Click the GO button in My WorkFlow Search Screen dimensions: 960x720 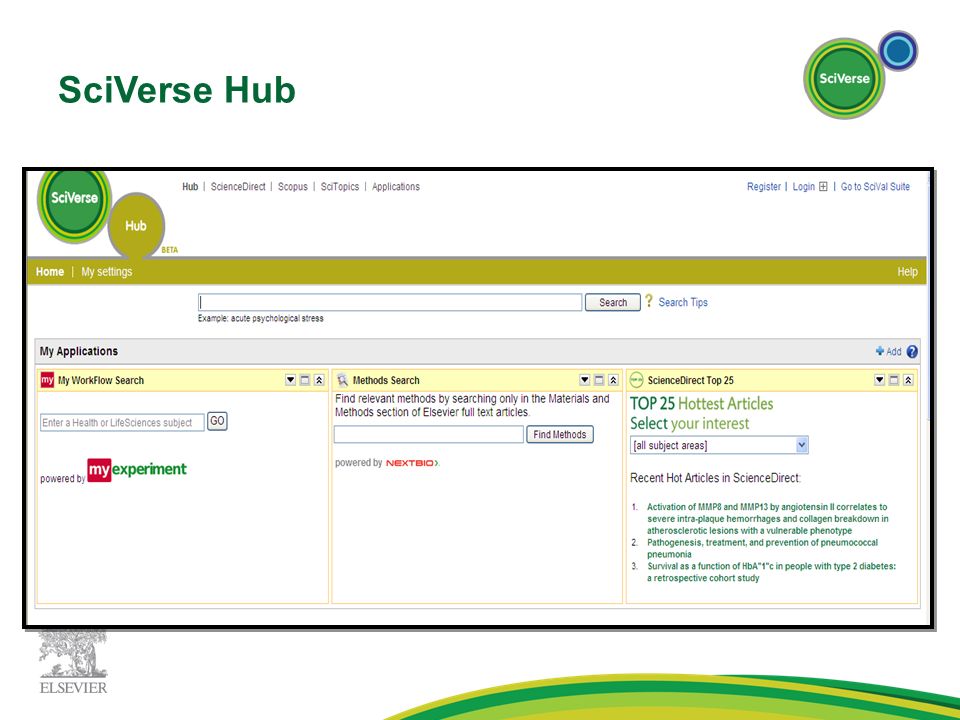tap(217, 421)
